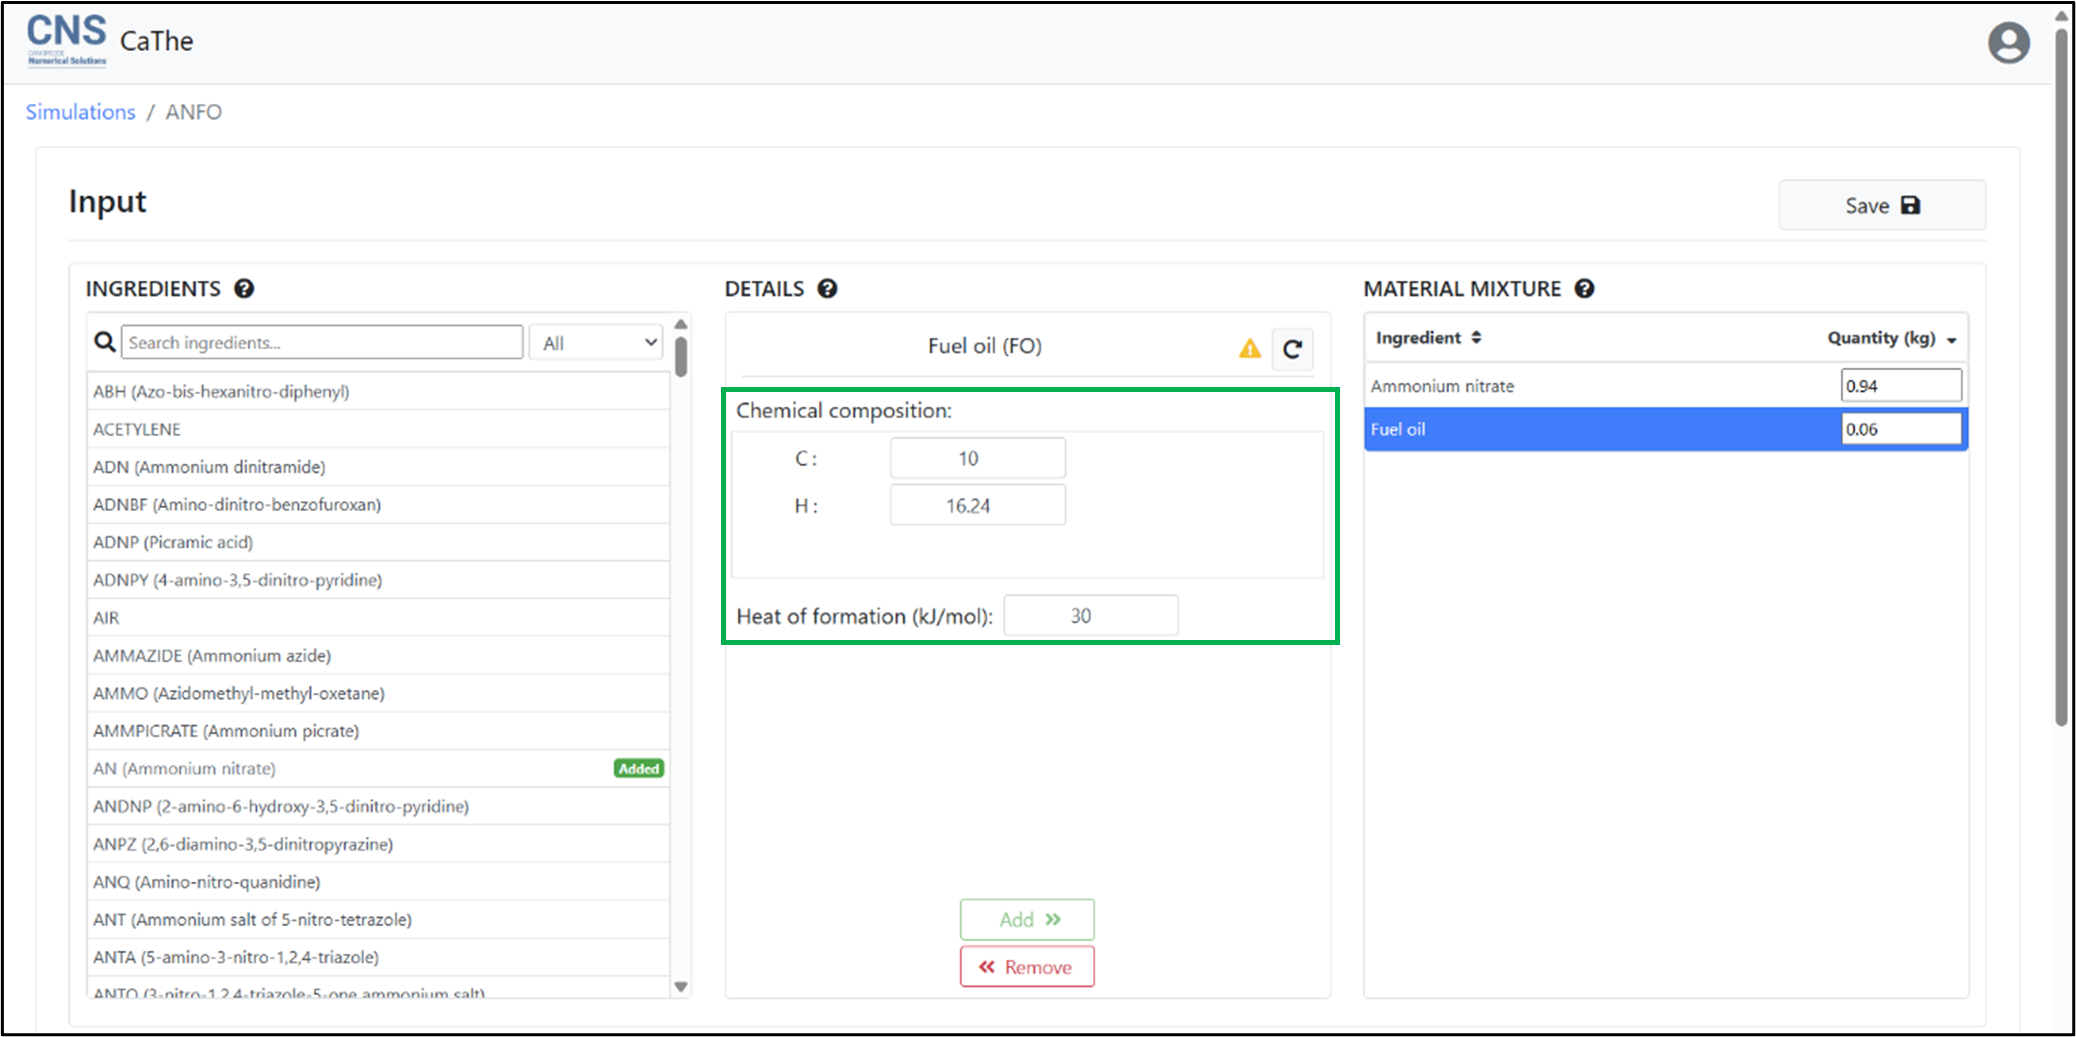
Task: Open the Quantity (kg) unit dropdown
Action: point(1951,340)
